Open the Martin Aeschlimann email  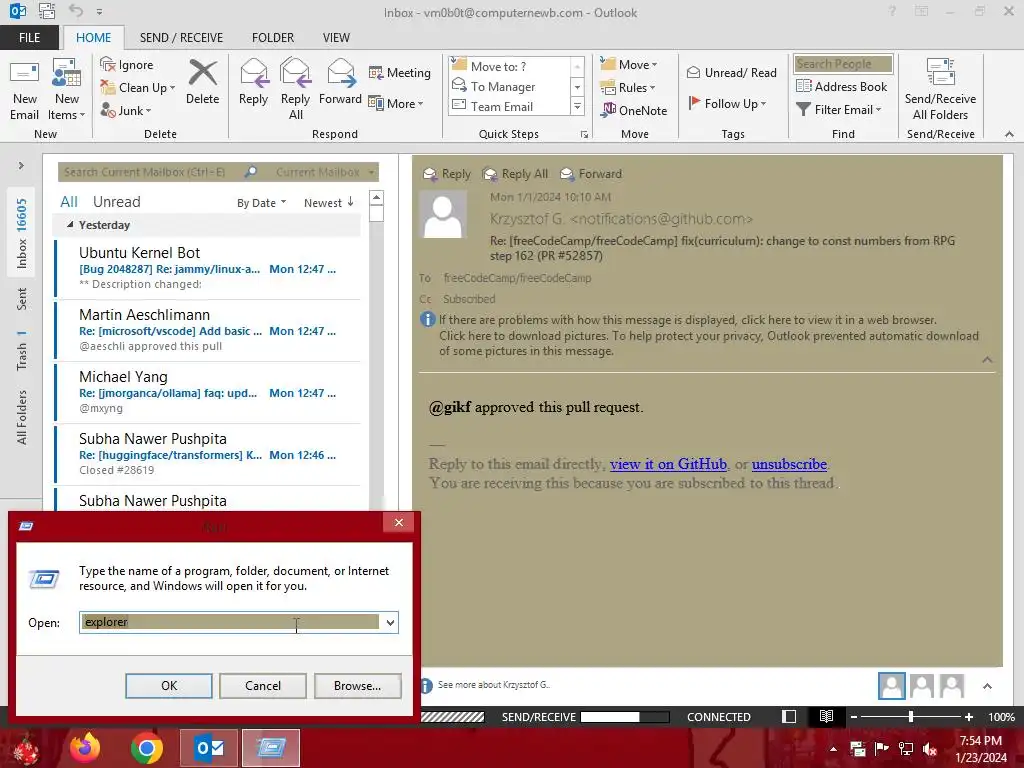click(x=208, y=330)
